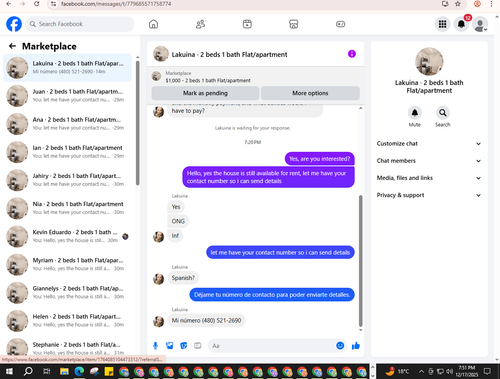
Task: Click message 'Mi número (480) 521-2690'
Action: pyautogui.click(x=206, y=320)
